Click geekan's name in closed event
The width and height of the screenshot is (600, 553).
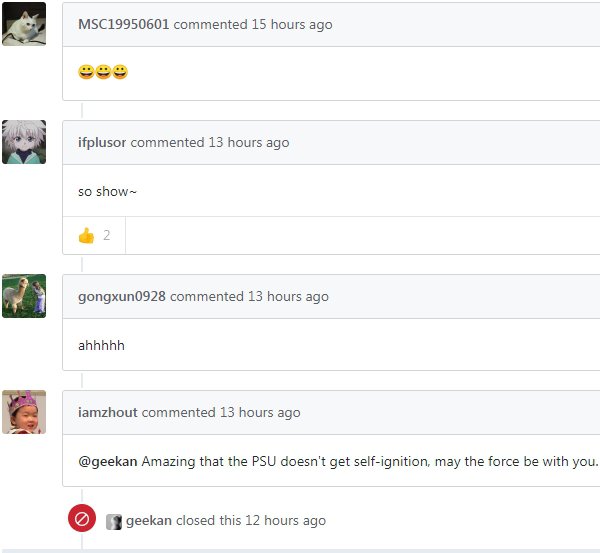coord(149,520)
